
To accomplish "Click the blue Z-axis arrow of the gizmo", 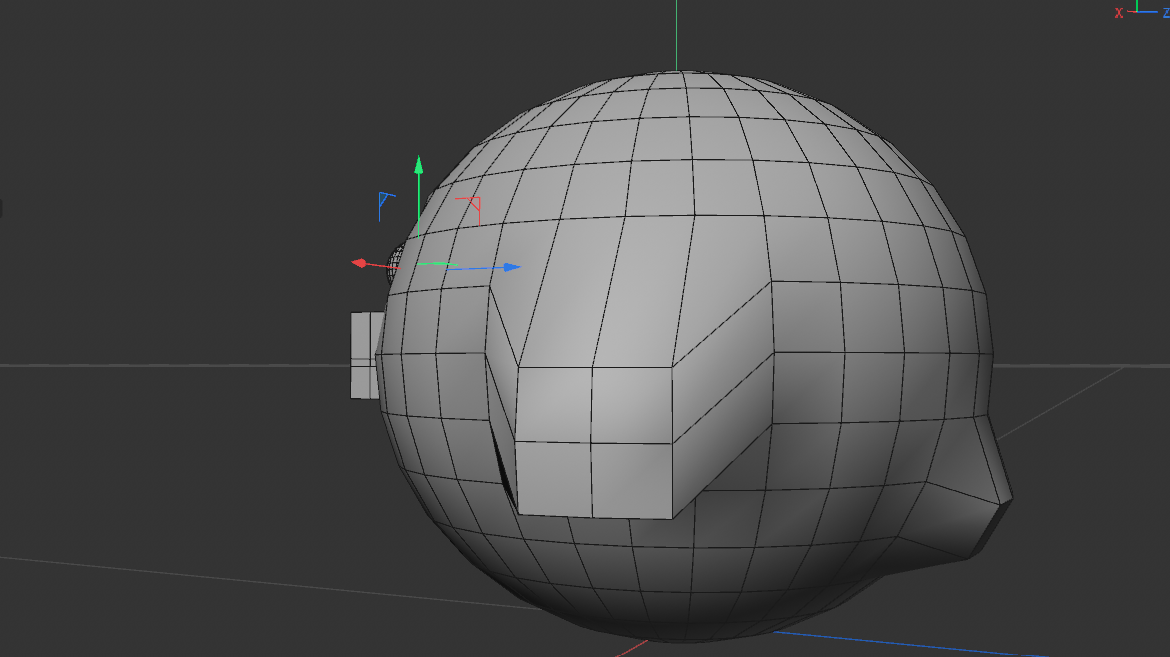I will tap(512, 267).
